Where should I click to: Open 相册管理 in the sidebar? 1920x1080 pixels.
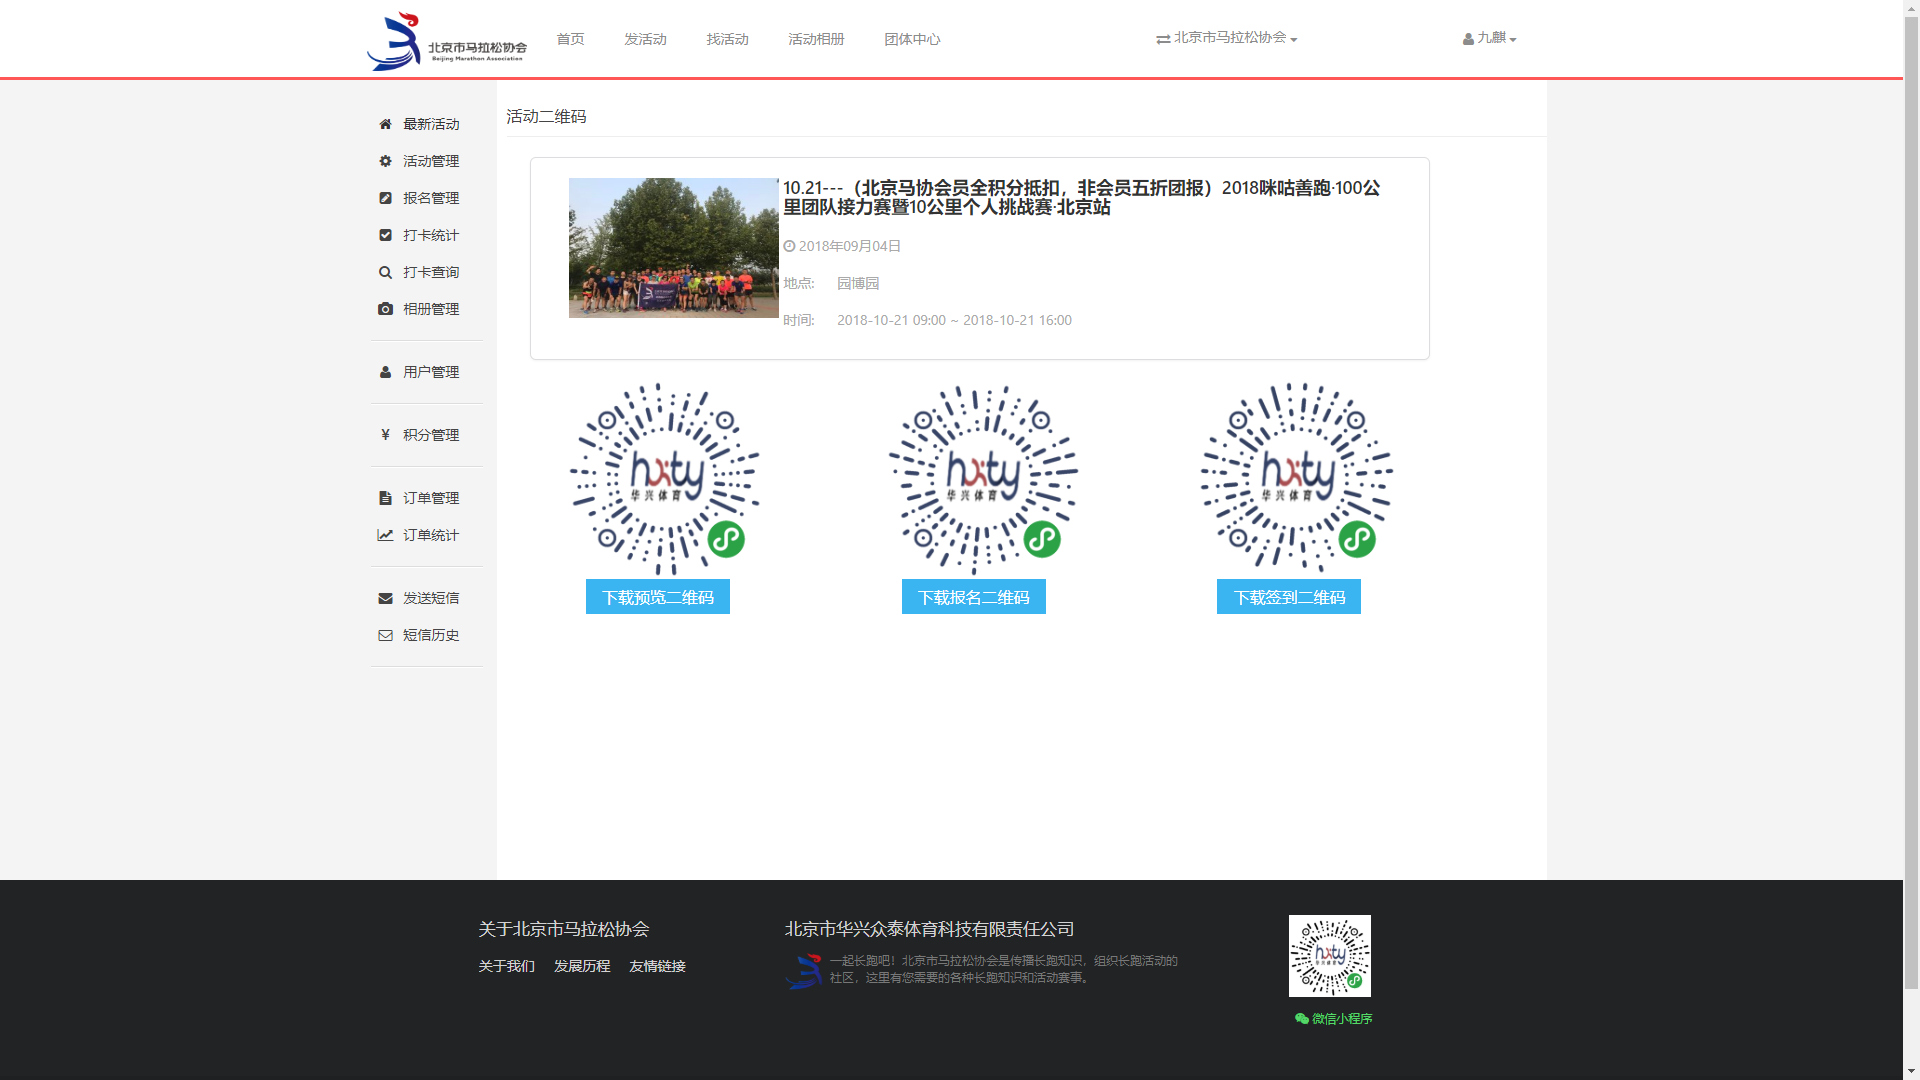point(431,309)
